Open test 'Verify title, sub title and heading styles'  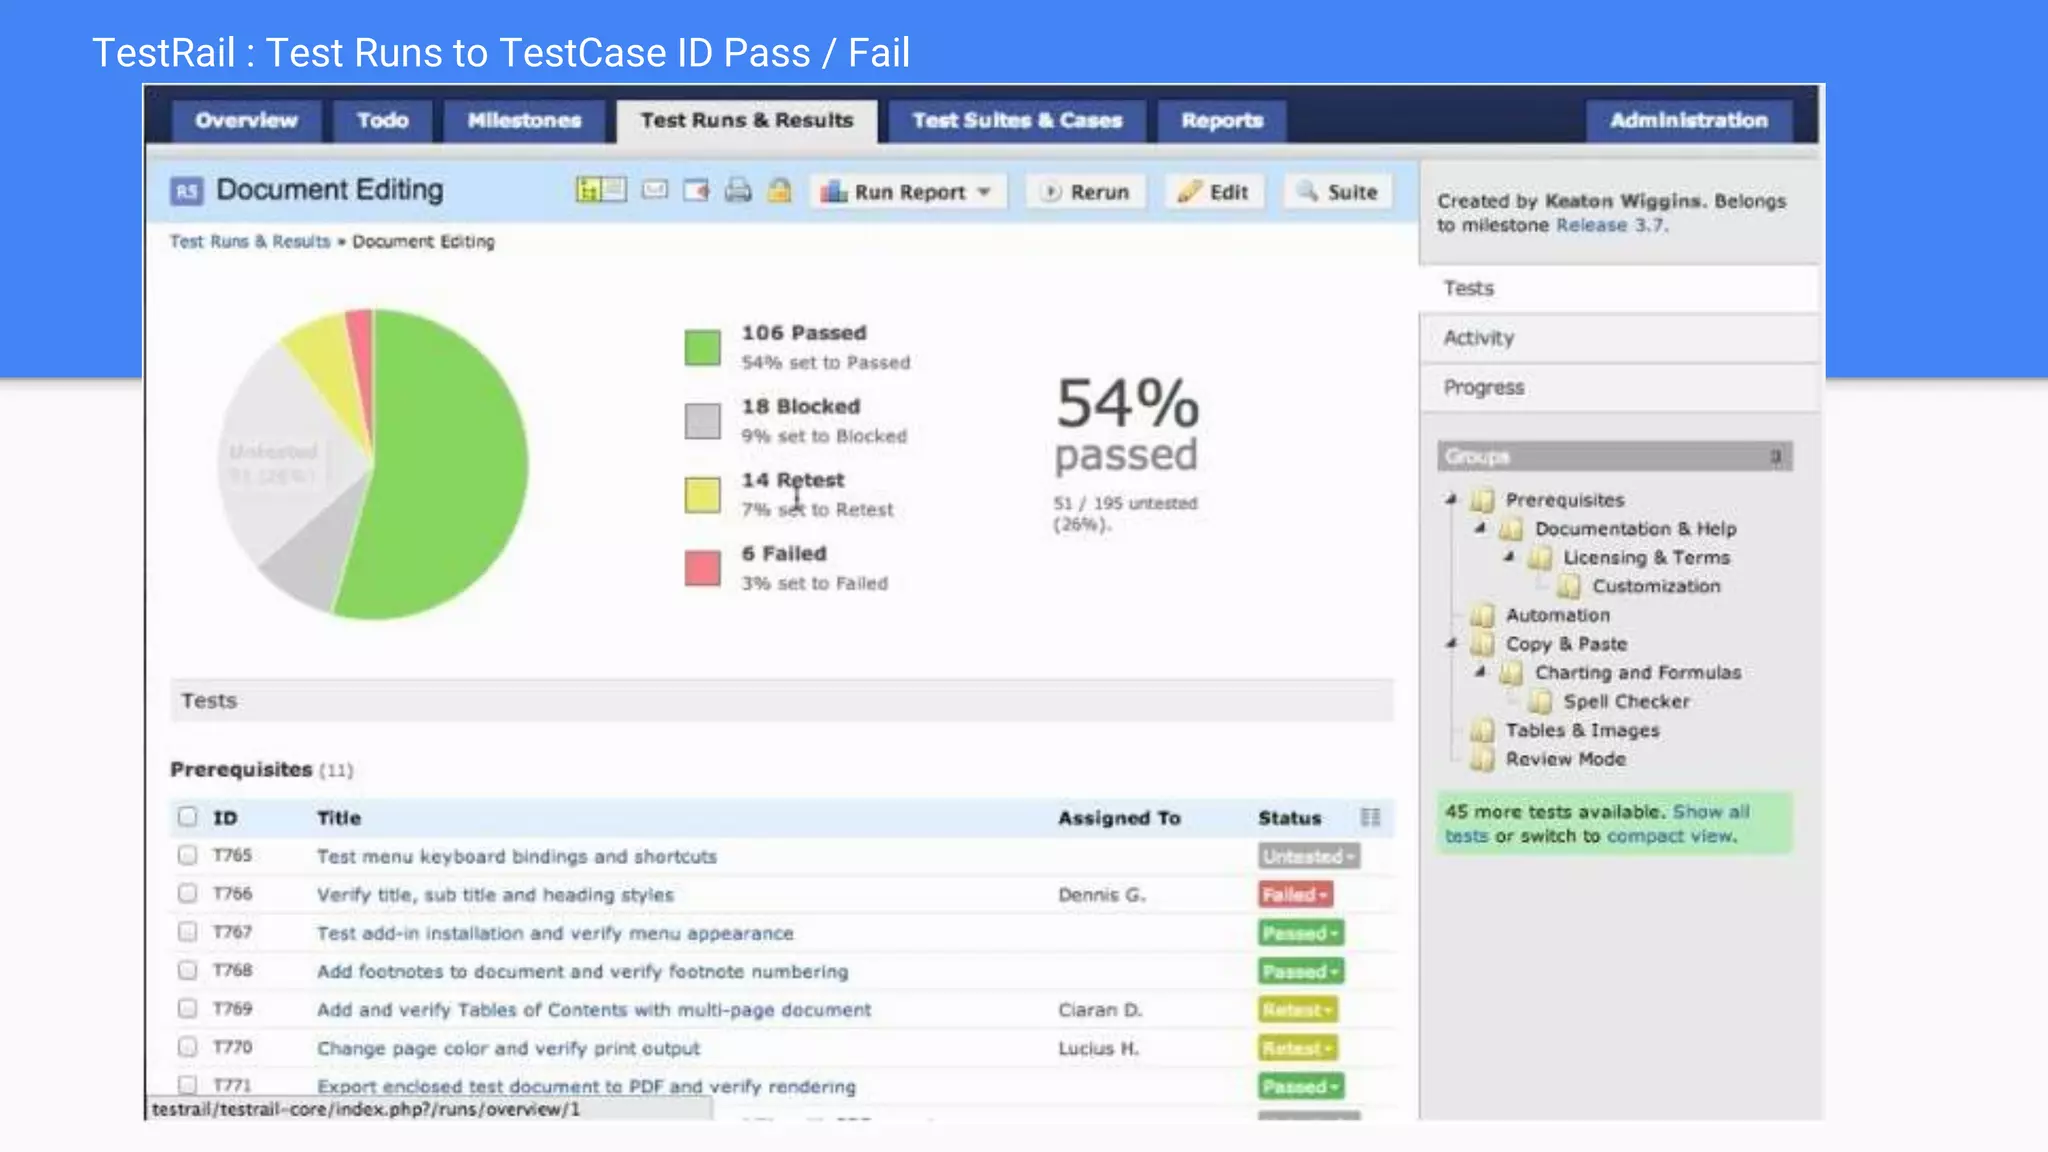click(x=495, y=895)
